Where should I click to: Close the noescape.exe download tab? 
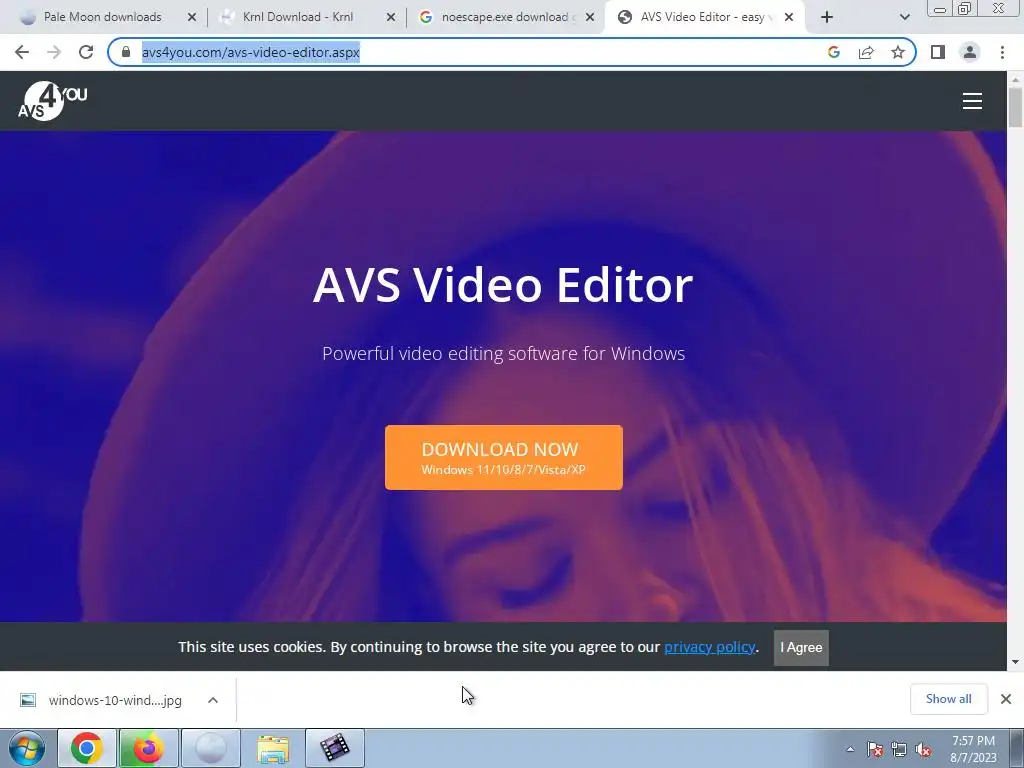(x=590, y=17)
